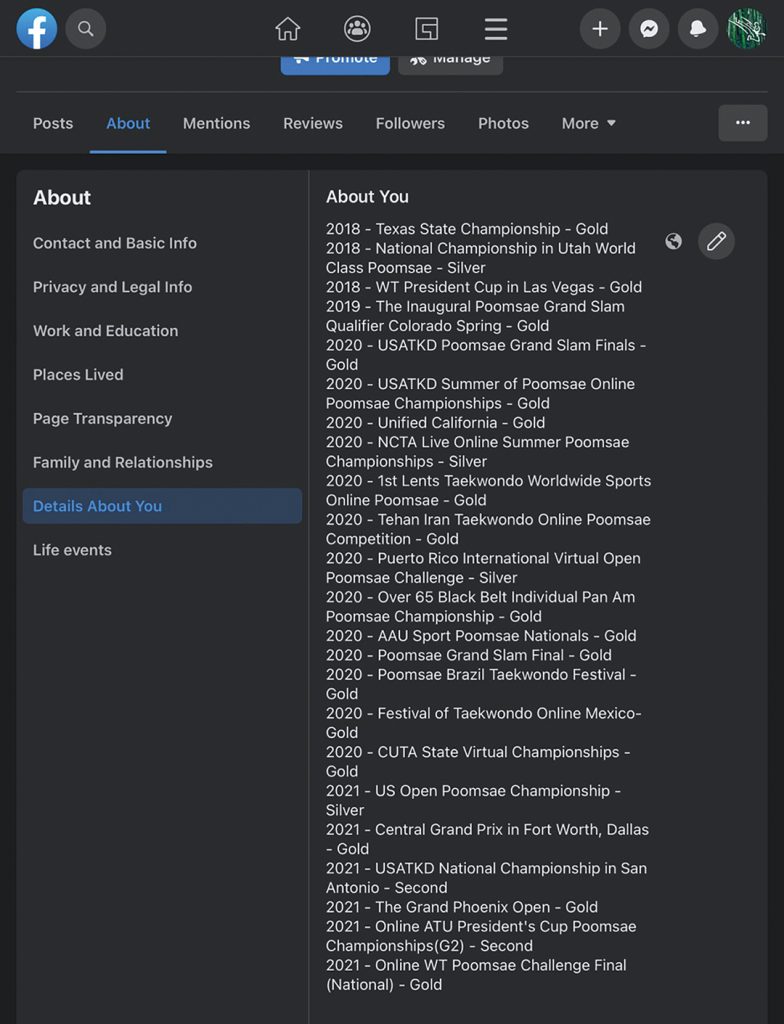Change audience via globe privacy icon
The image size is (784, 1024).
674,242
